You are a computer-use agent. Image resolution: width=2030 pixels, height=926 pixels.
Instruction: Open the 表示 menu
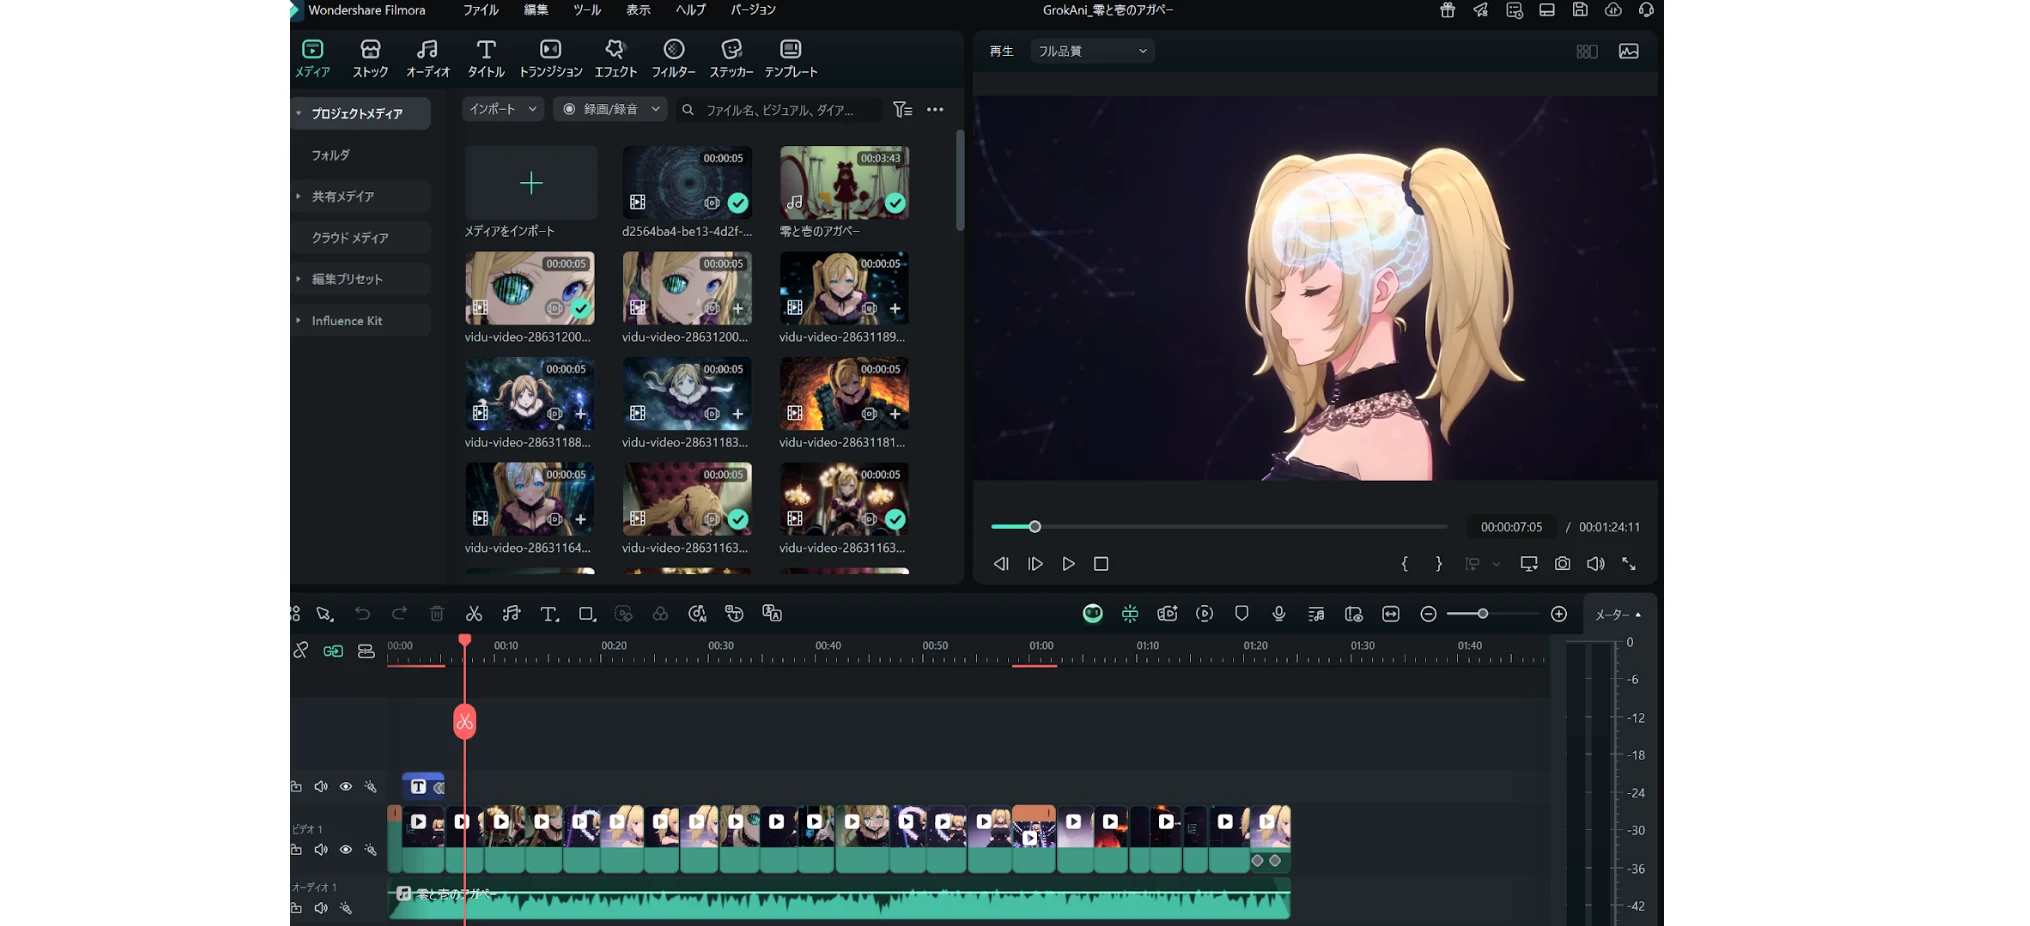pyautogui.click(x=638, y=10)
